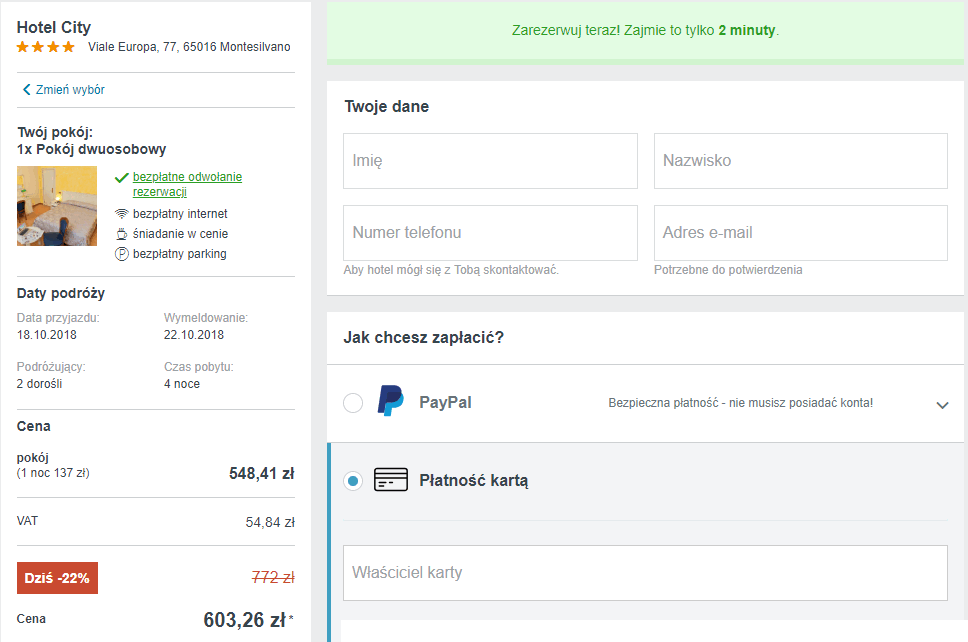Click the free Wi-Fi internet icon
The height and width of the screenshot is (642, 968).
pos(122,214)
